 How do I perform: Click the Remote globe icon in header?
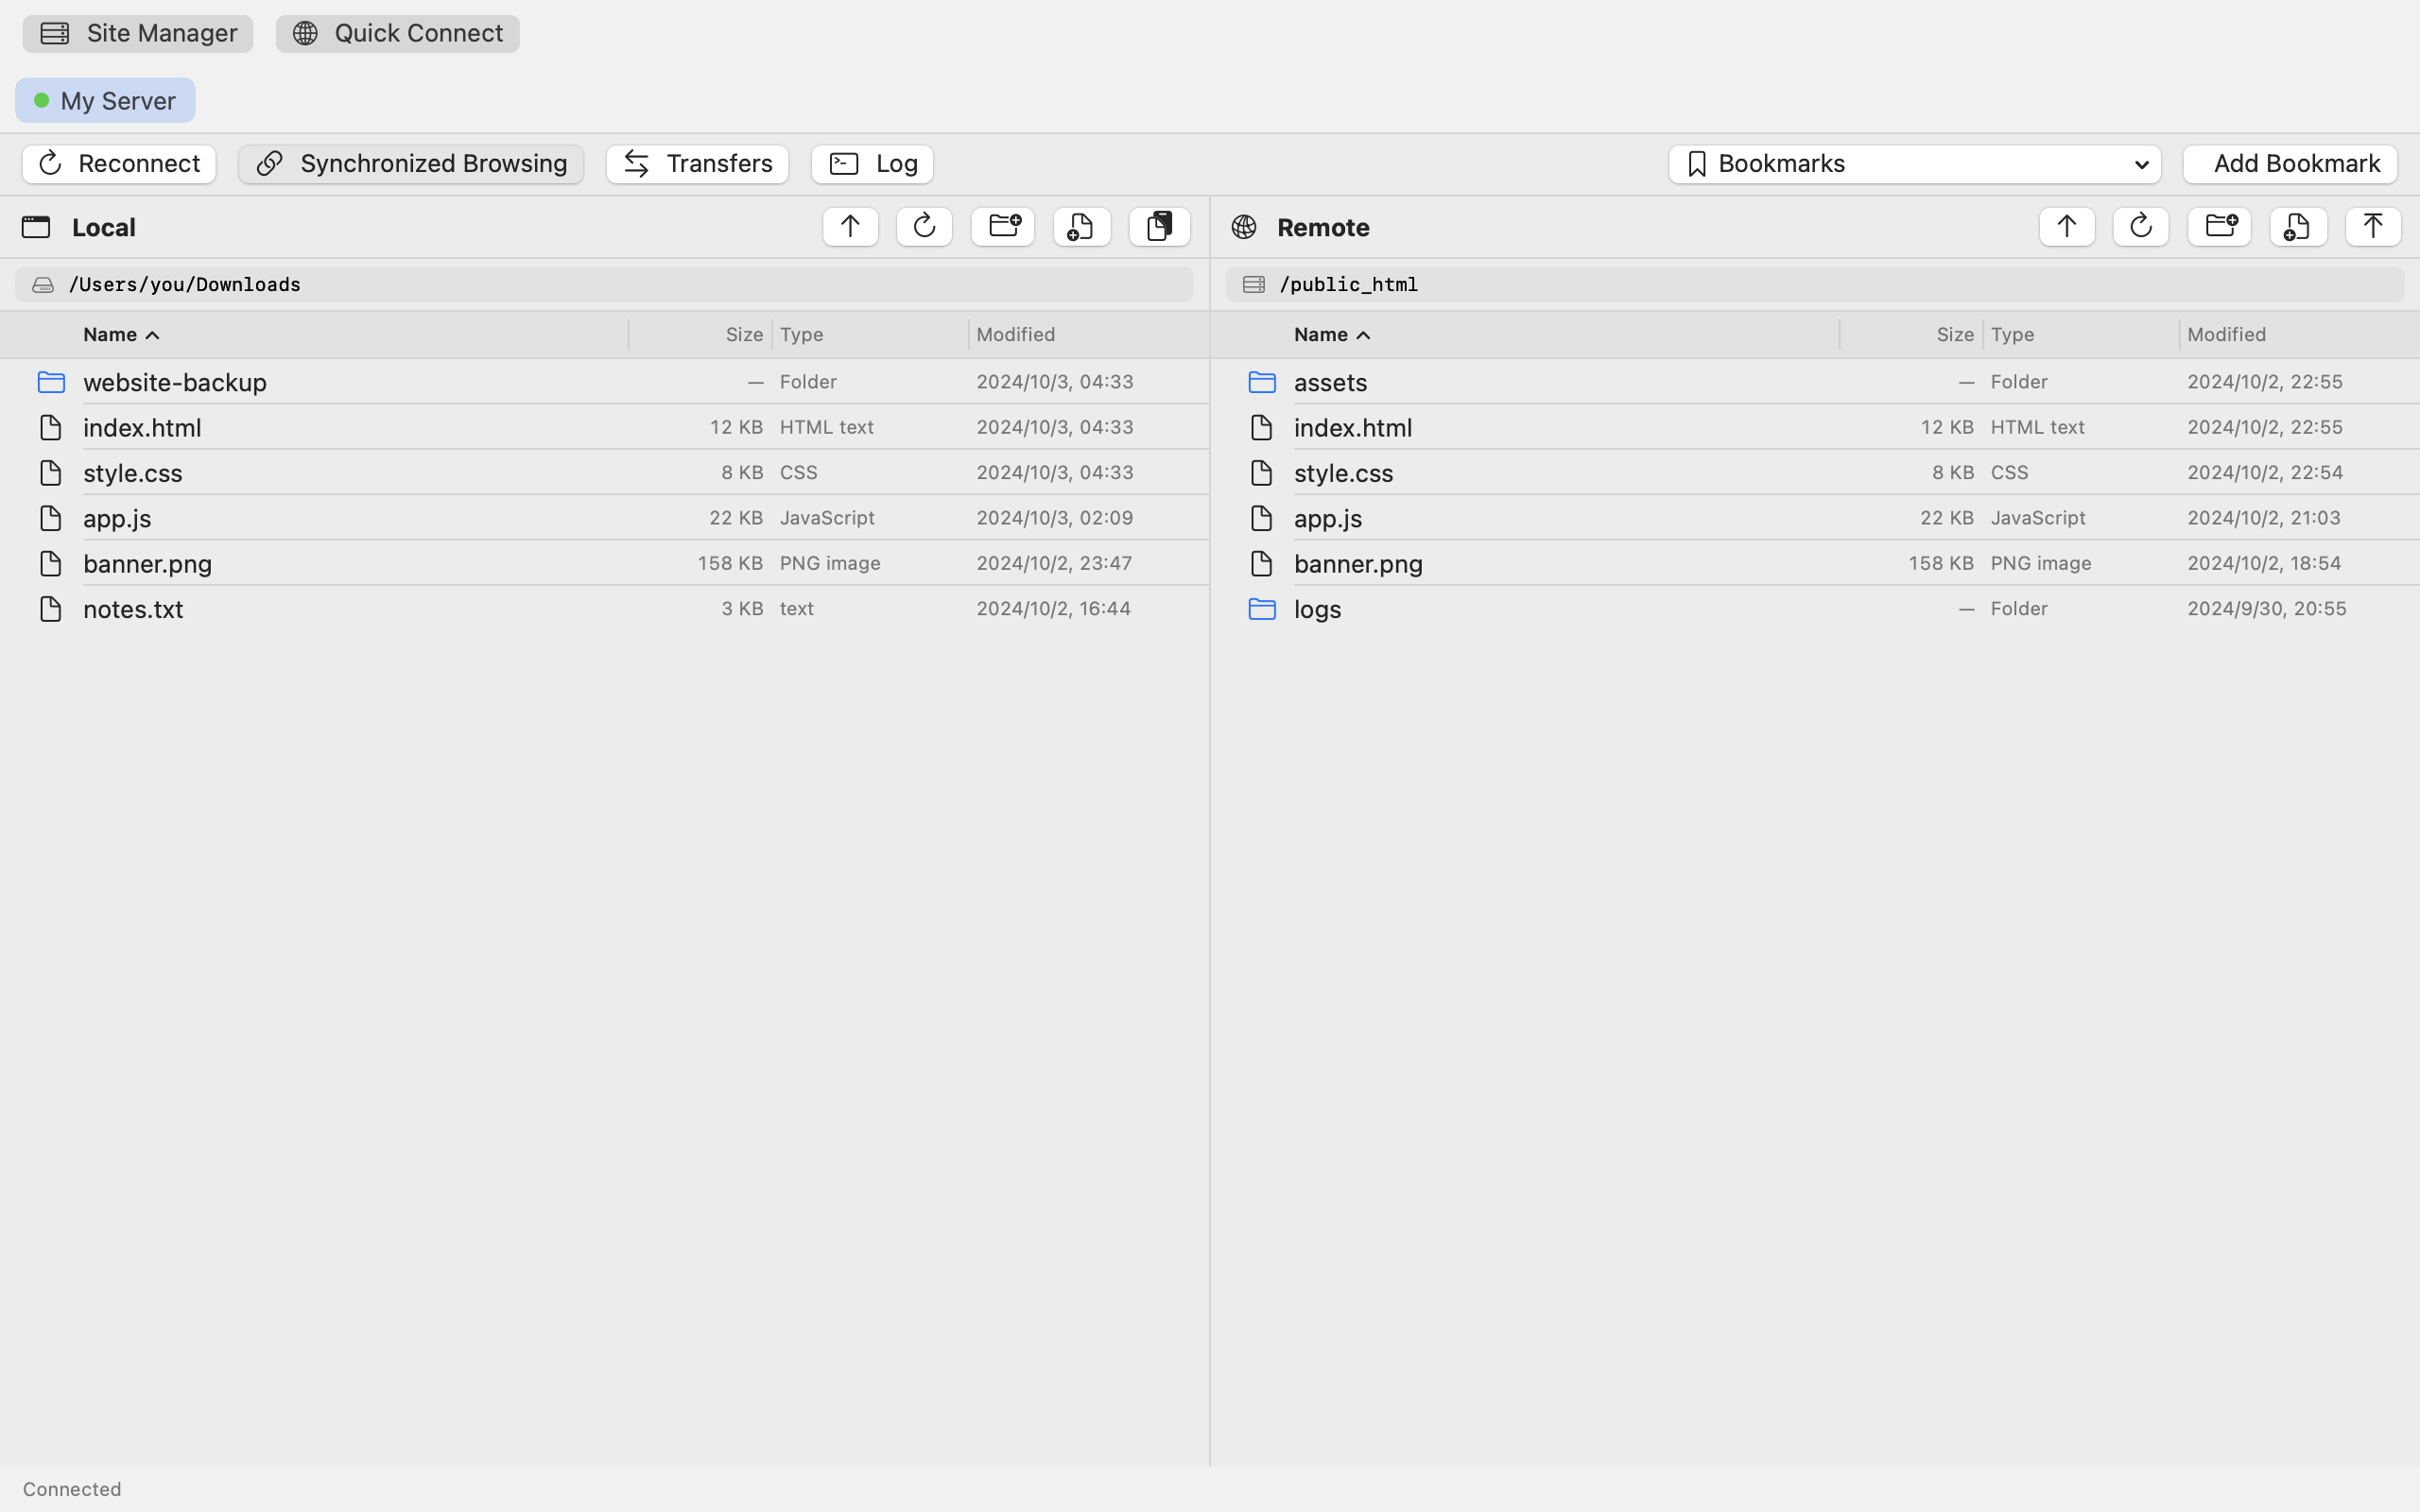[x=1244, y=227]
